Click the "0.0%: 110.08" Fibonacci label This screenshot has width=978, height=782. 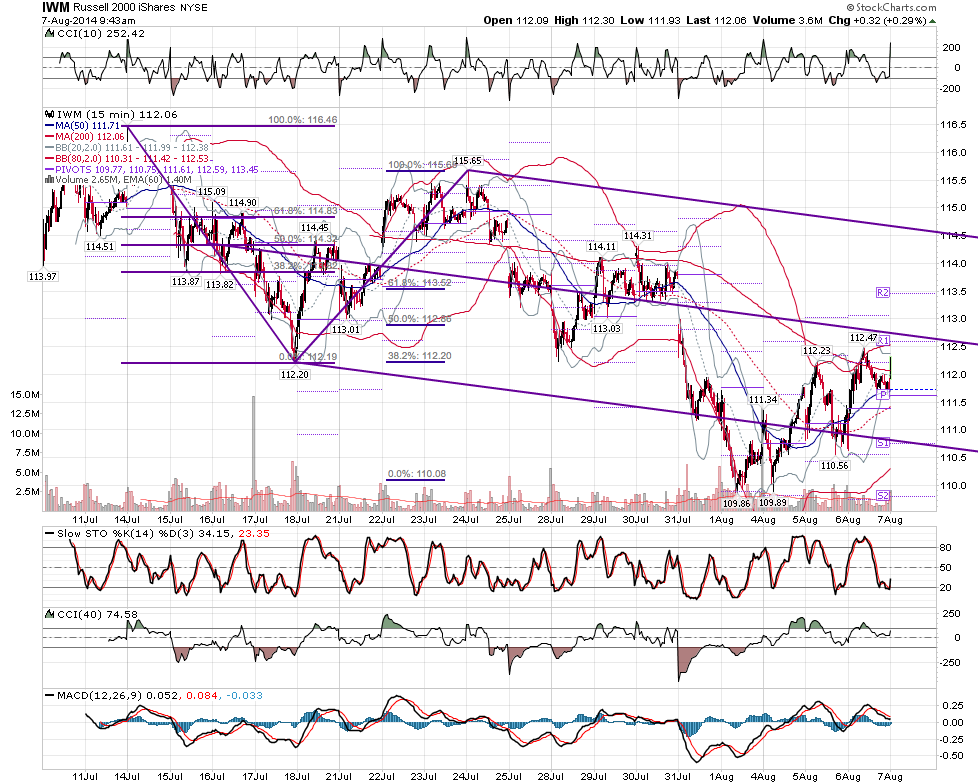pyautogui.click(x=417, y=474)
